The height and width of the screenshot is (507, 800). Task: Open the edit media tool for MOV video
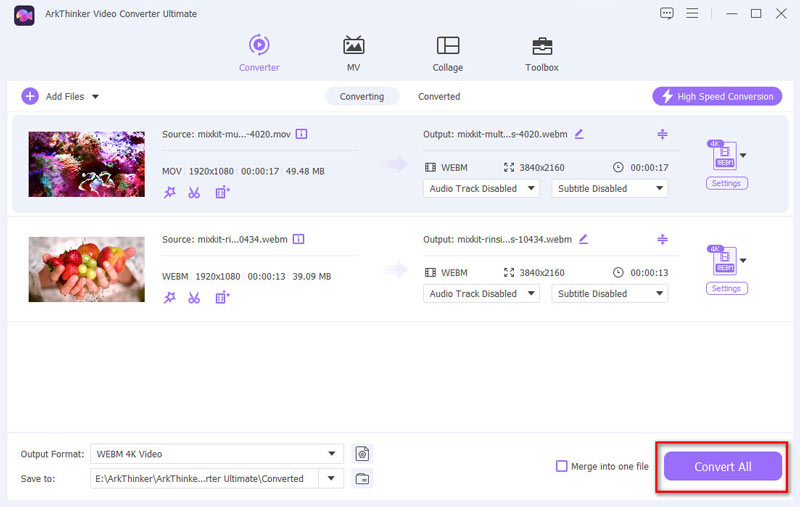point(222,192)
